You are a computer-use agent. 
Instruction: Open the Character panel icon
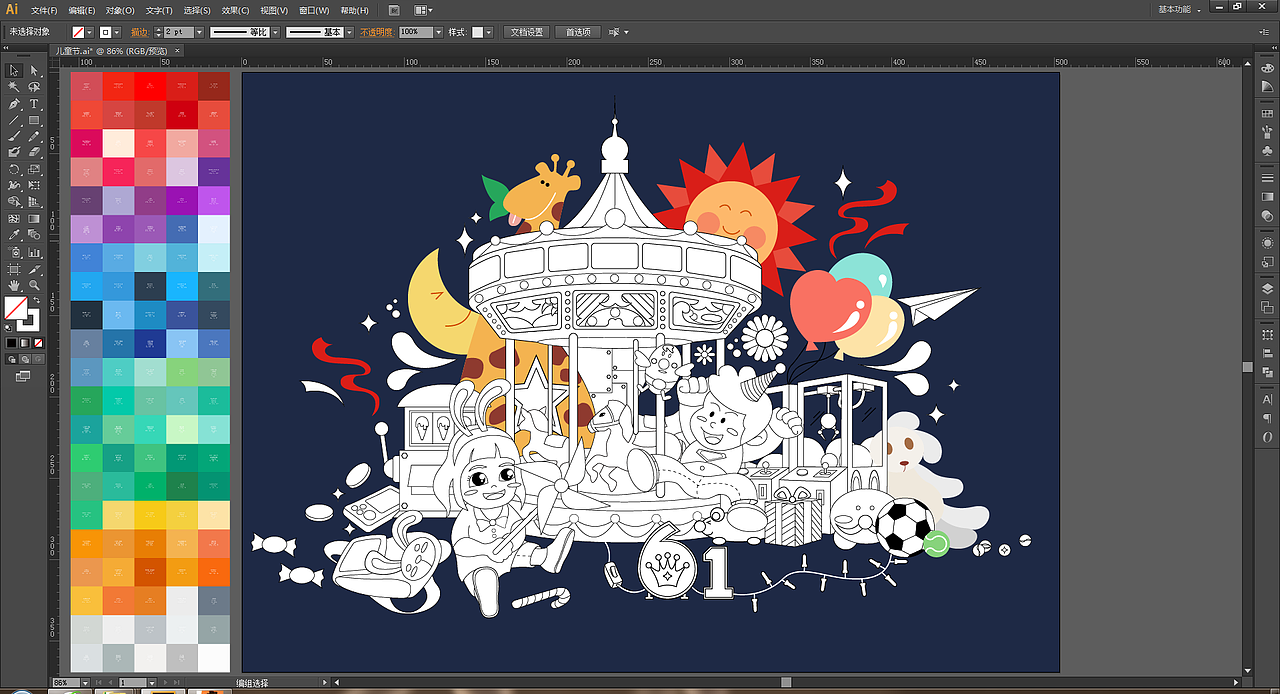(1267, 399)
